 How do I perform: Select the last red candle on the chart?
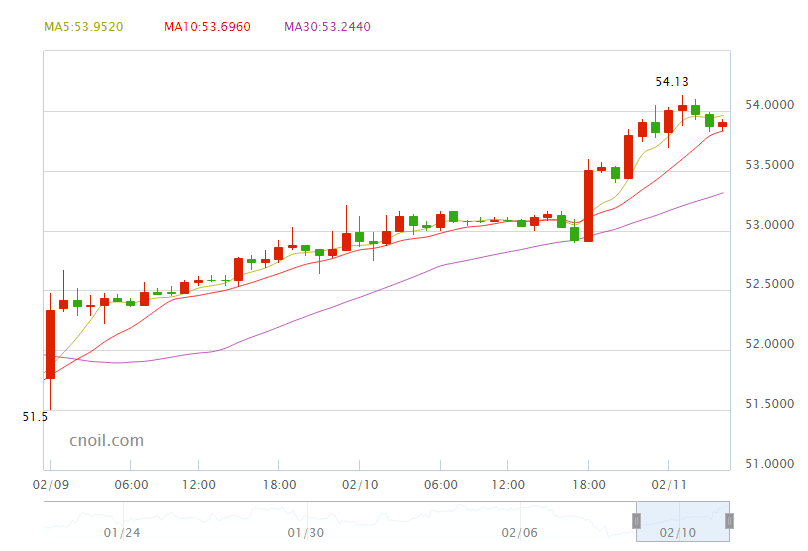pyautogui.click(x=722, y=124)
